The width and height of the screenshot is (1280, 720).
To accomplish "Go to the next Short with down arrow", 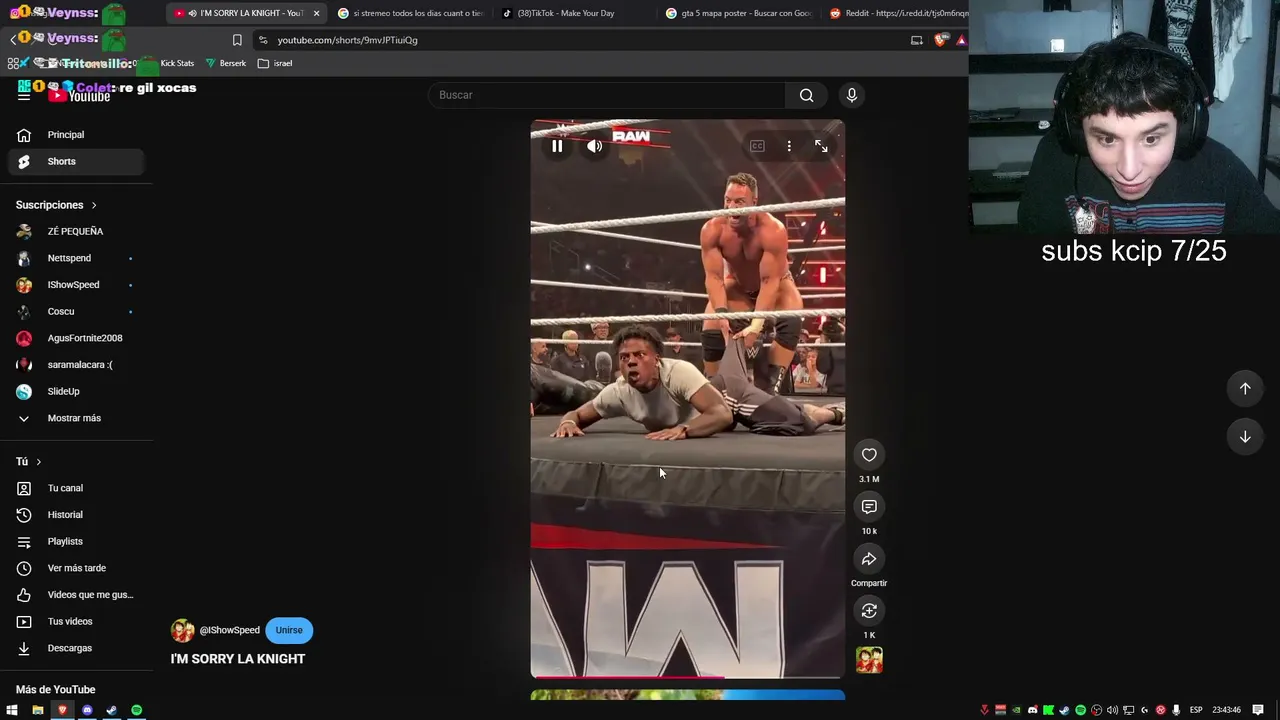I will coord(1245,436).
